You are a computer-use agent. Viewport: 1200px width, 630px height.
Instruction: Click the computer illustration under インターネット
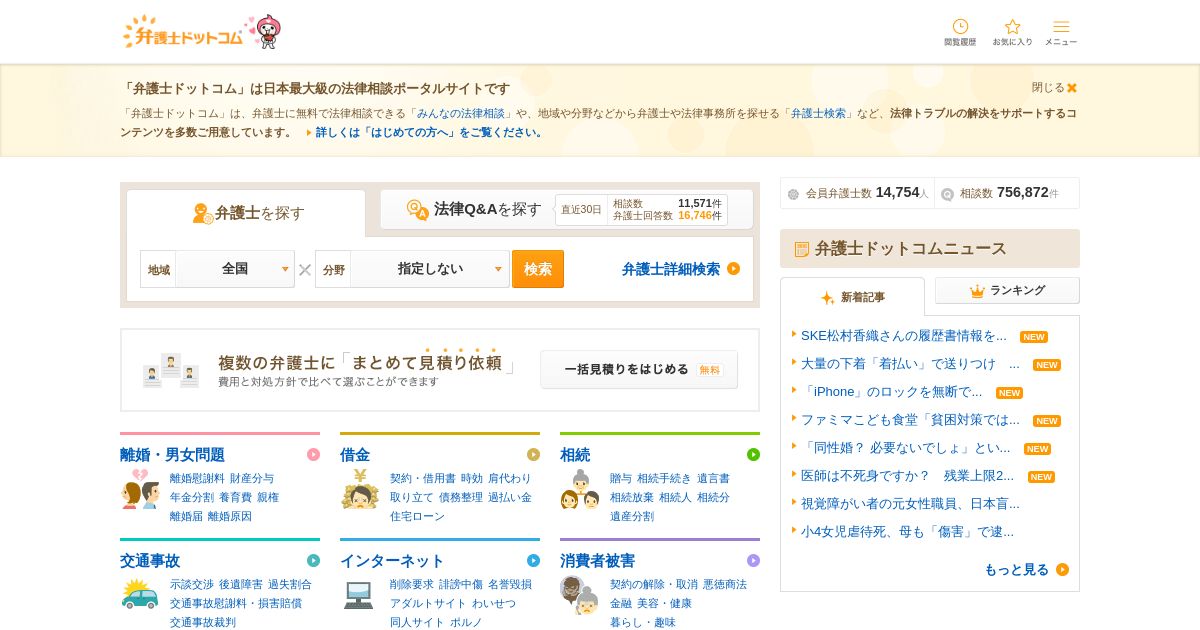(359, 595)
